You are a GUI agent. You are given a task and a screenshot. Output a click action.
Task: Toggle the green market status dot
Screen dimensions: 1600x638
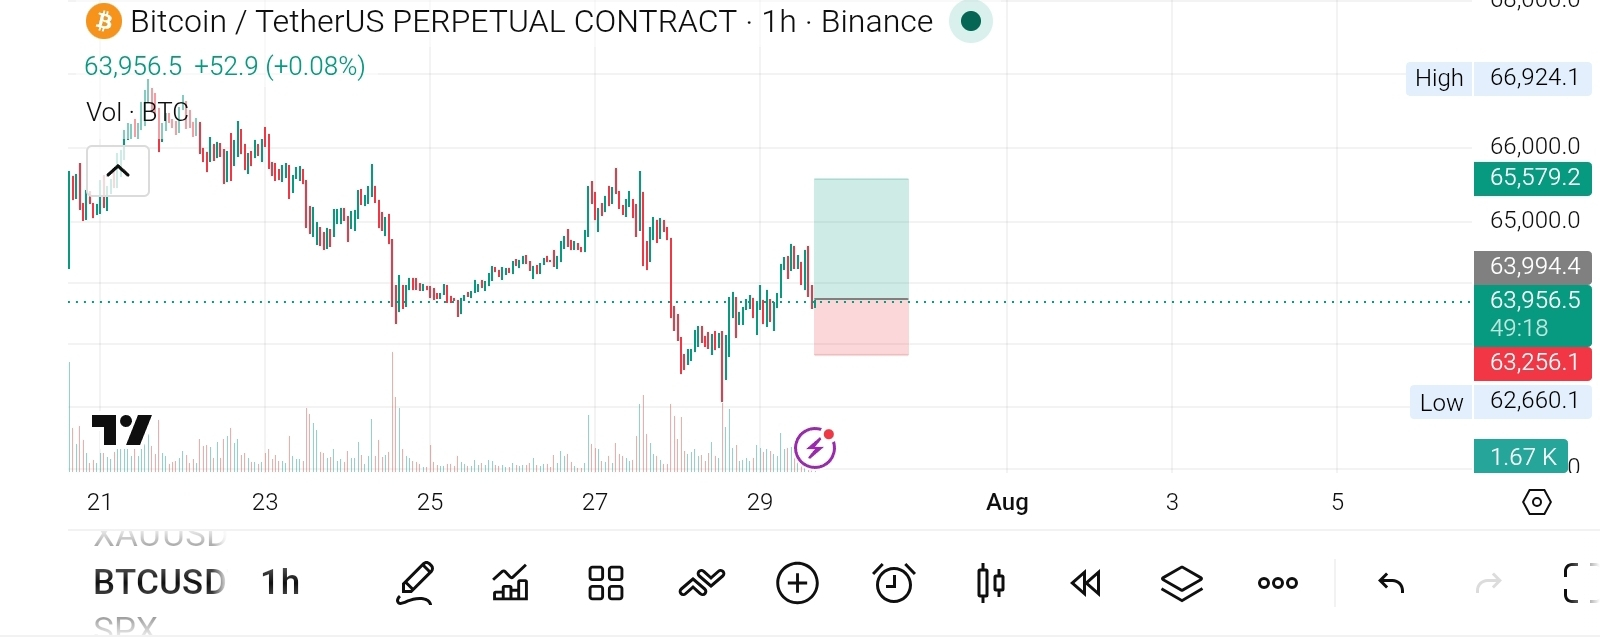pos(970,21)
